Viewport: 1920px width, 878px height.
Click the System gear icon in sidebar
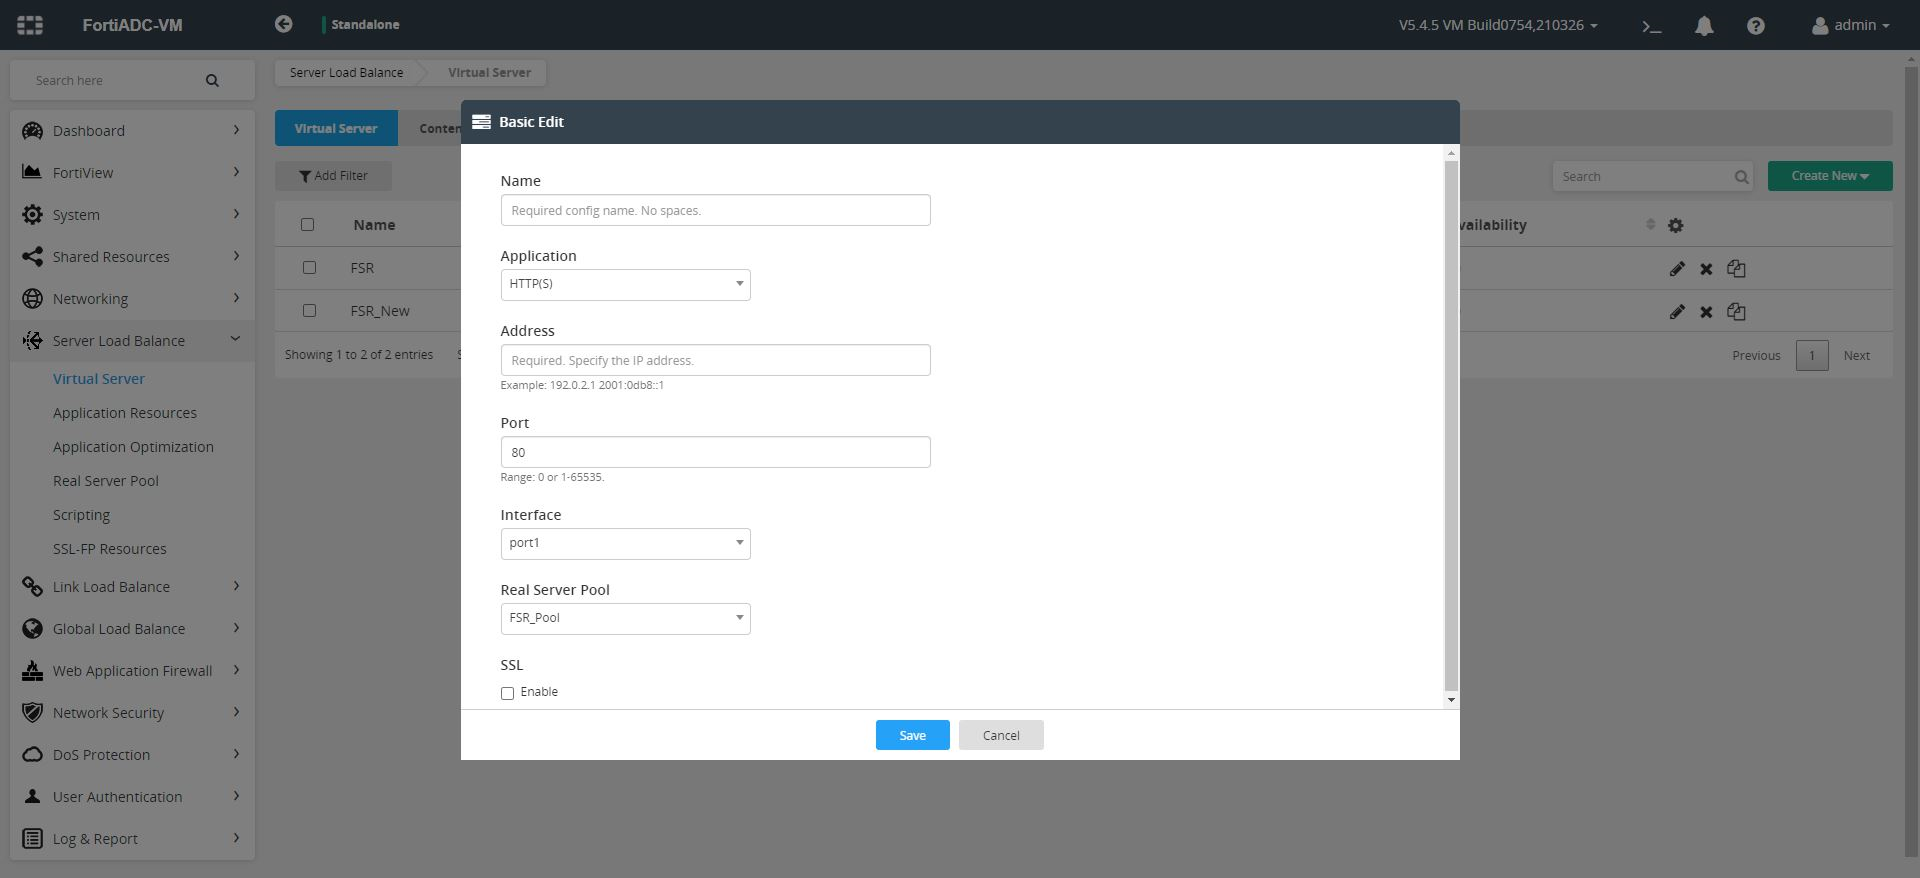coord(33,214)
